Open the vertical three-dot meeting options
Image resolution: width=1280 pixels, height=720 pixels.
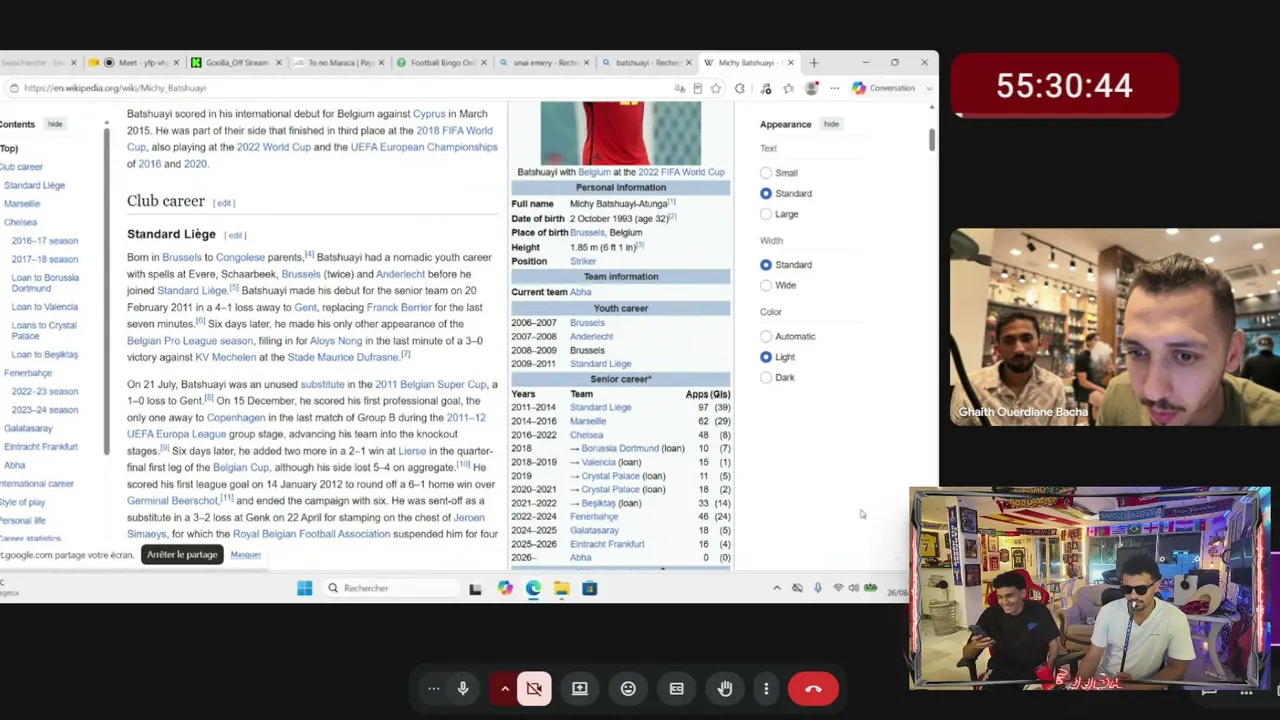pyautogui.click(x=766, y=689)
